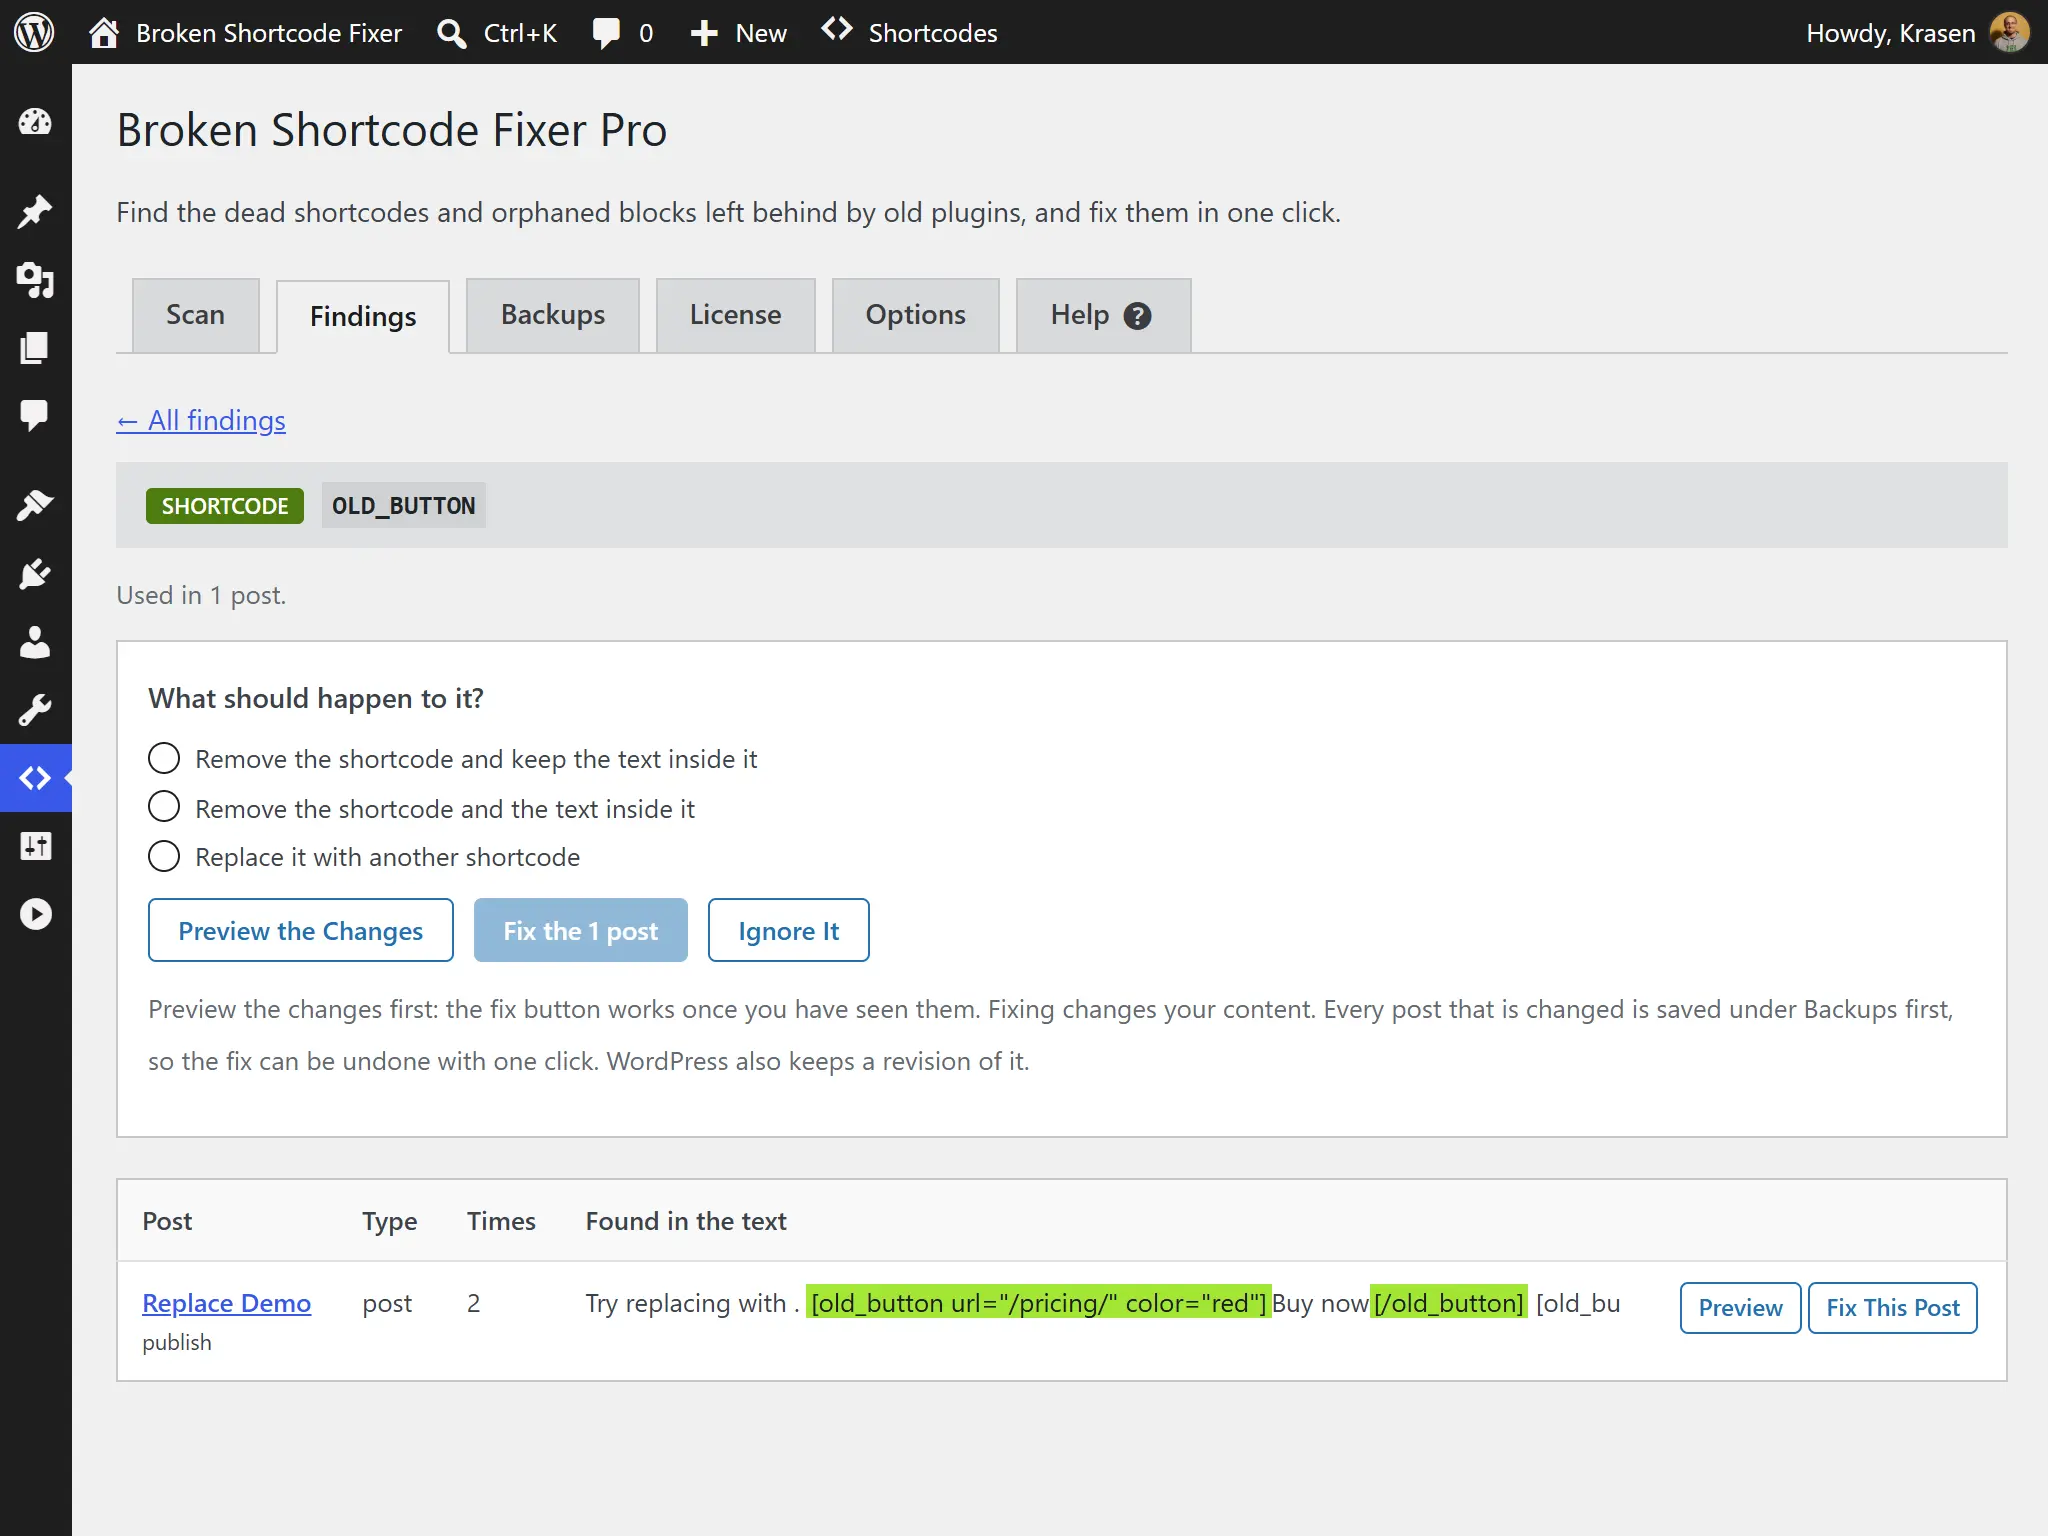
Task: Click the collapse menu play-circle icon
Action: (35, 914)
